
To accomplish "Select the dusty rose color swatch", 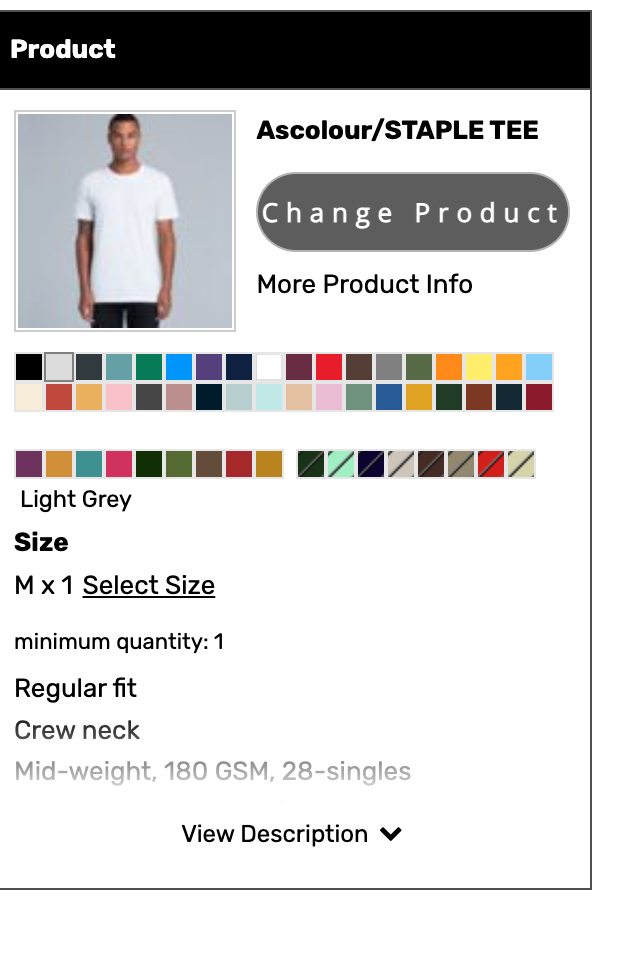I will pyautogui.click(x=179, y=397).
